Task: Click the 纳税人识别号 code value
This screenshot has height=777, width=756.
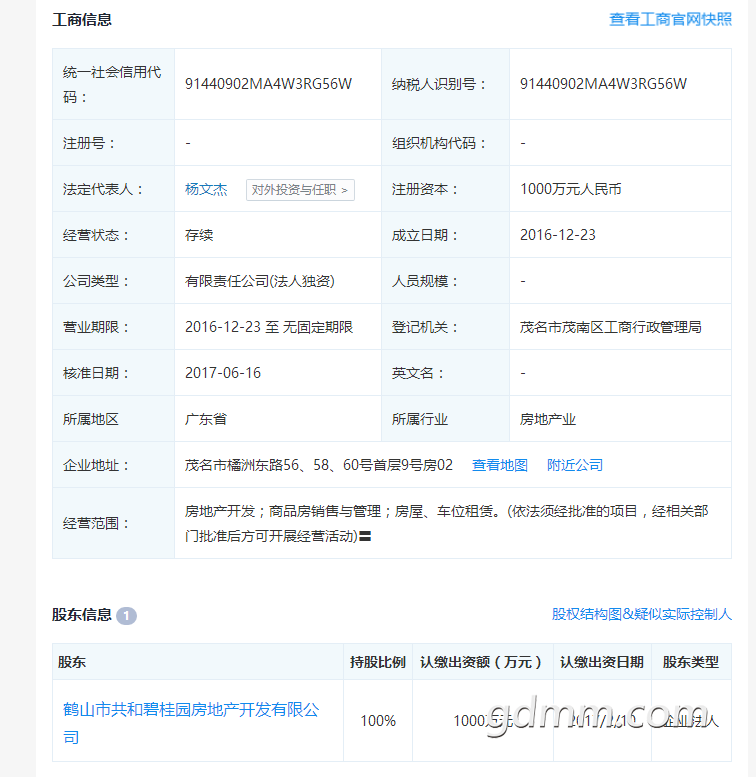Action: click(603, 84)
